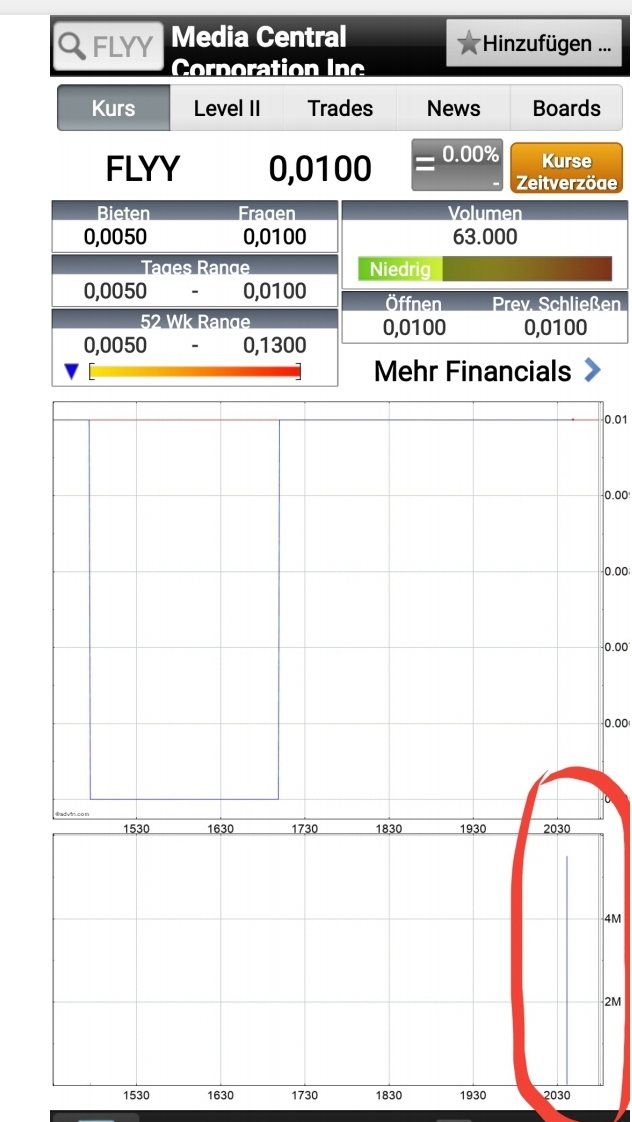Click the volume spike near 2030
This screenshot has width=632, height=1122.
[x=567, y=960]
